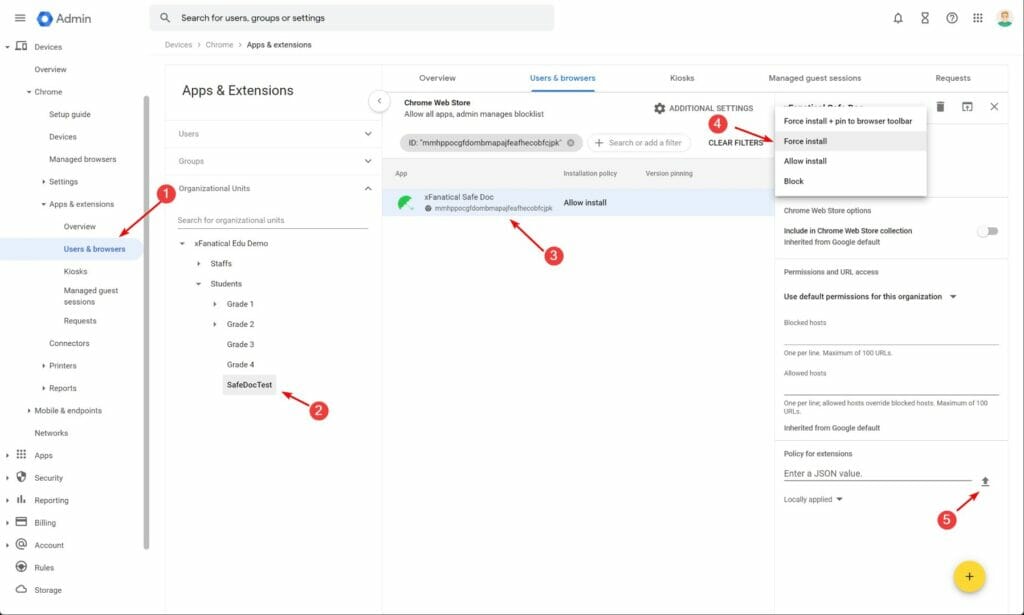Screen dimensions: 1024x615
Task: Open Additional Settings via the gear icon
Action: [x=658, y=109]
